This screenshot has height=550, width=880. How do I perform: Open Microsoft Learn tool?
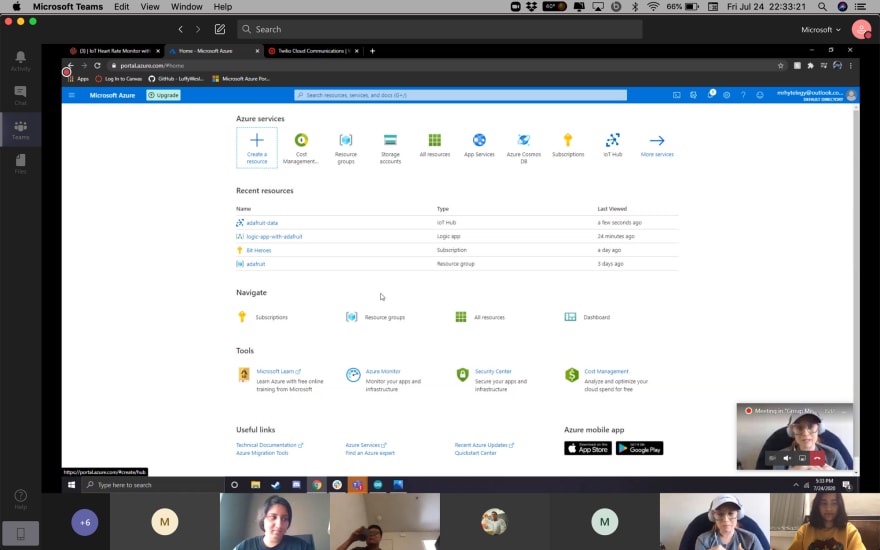coord(278,372)
